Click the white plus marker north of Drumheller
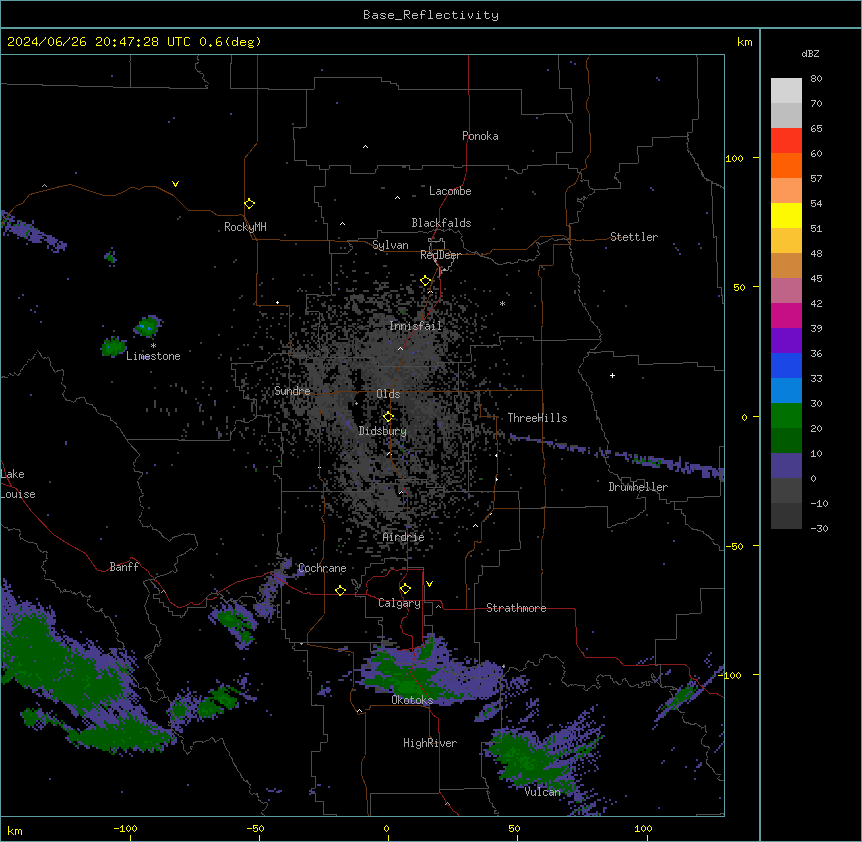This screenshot has width=862, height=842. point(612,375)
